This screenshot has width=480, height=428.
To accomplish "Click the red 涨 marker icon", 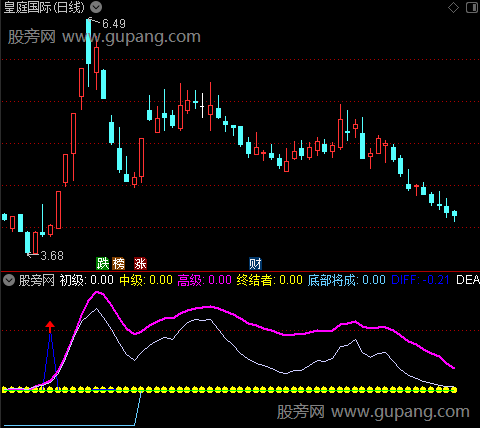I will [x=140, y=264].
